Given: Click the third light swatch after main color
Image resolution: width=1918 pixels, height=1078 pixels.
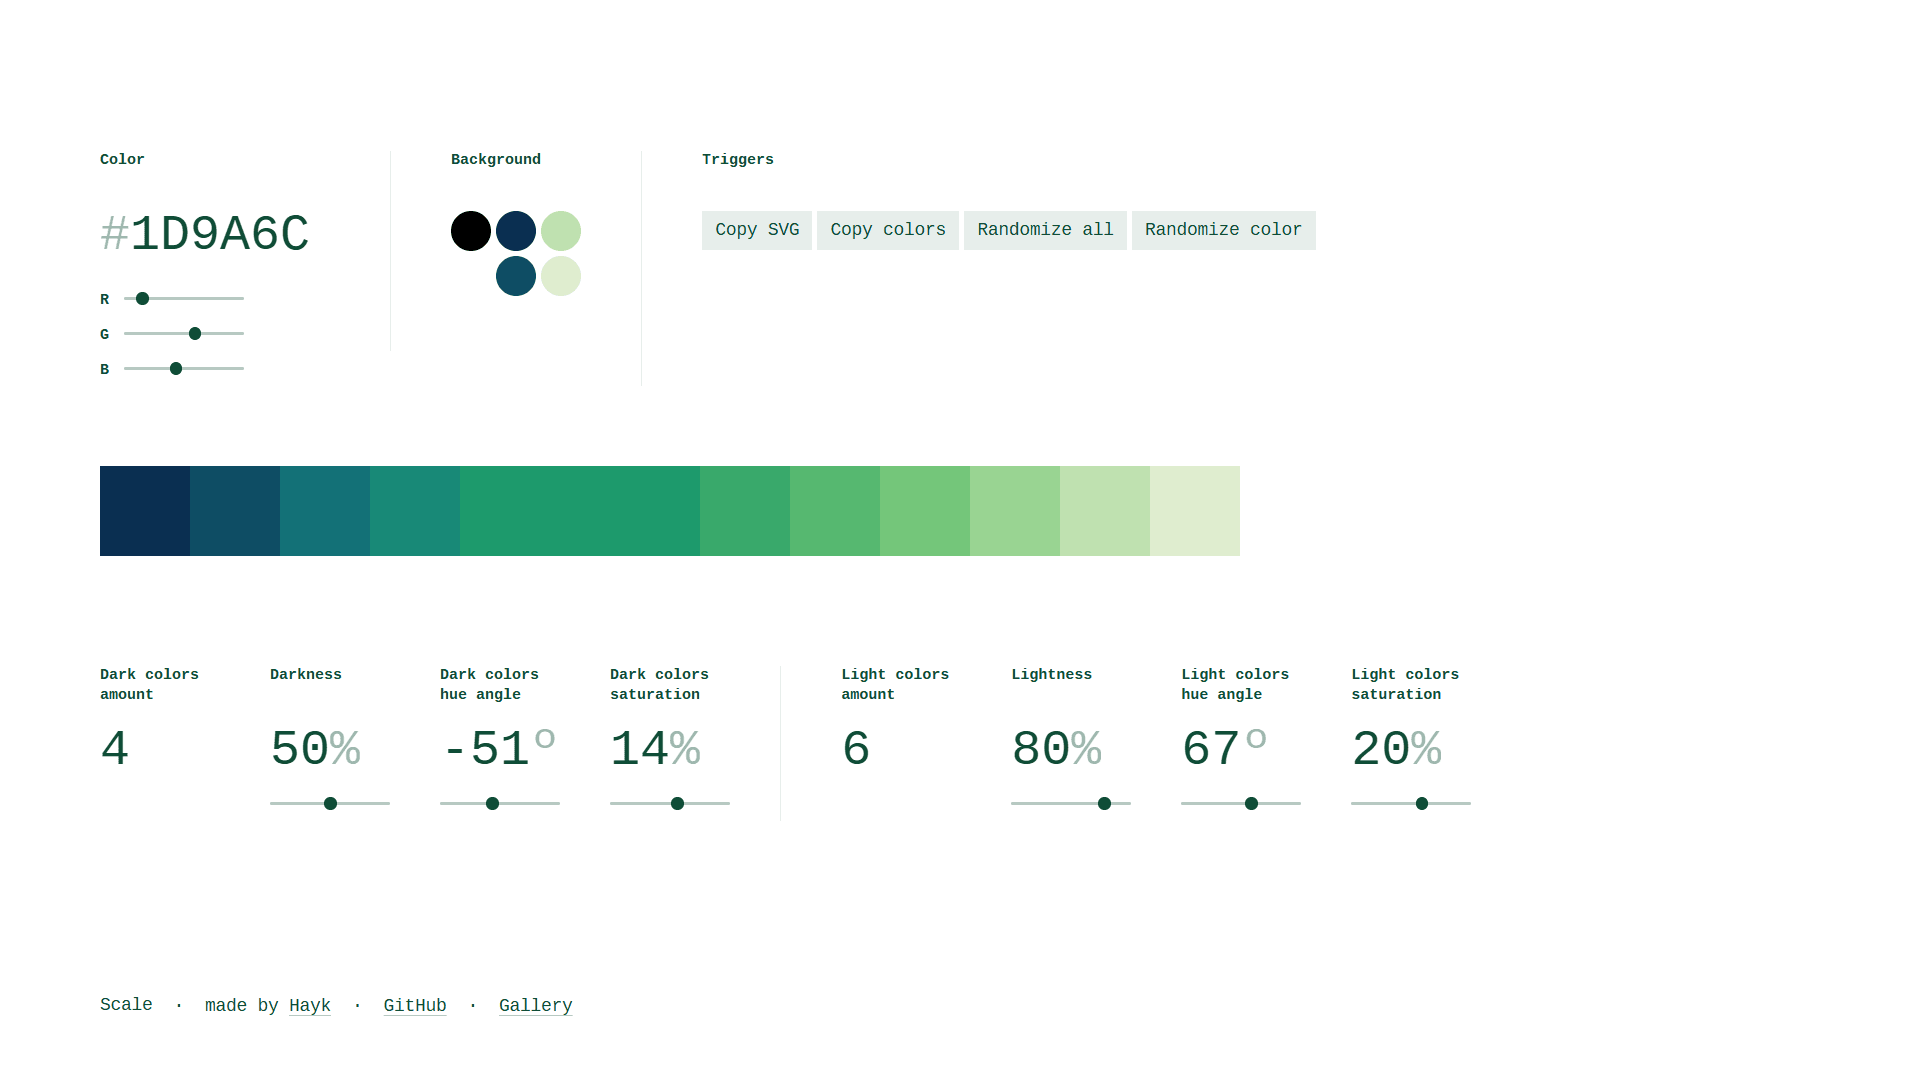Looking at the screenshot, I should click(925, 511).
